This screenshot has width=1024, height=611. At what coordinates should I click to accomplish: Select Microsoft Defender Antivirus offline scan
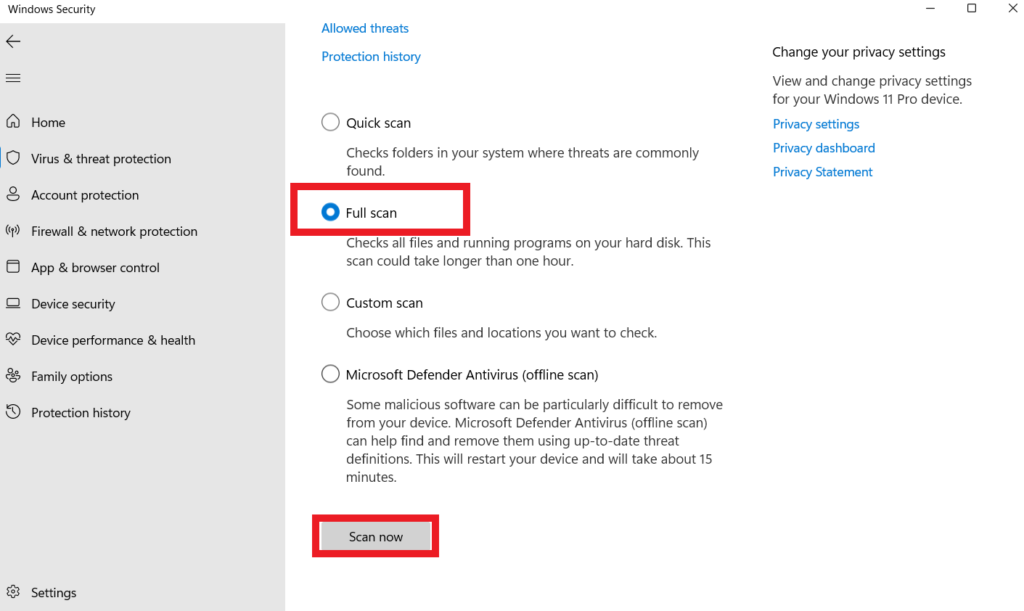(x=330, y=374)
